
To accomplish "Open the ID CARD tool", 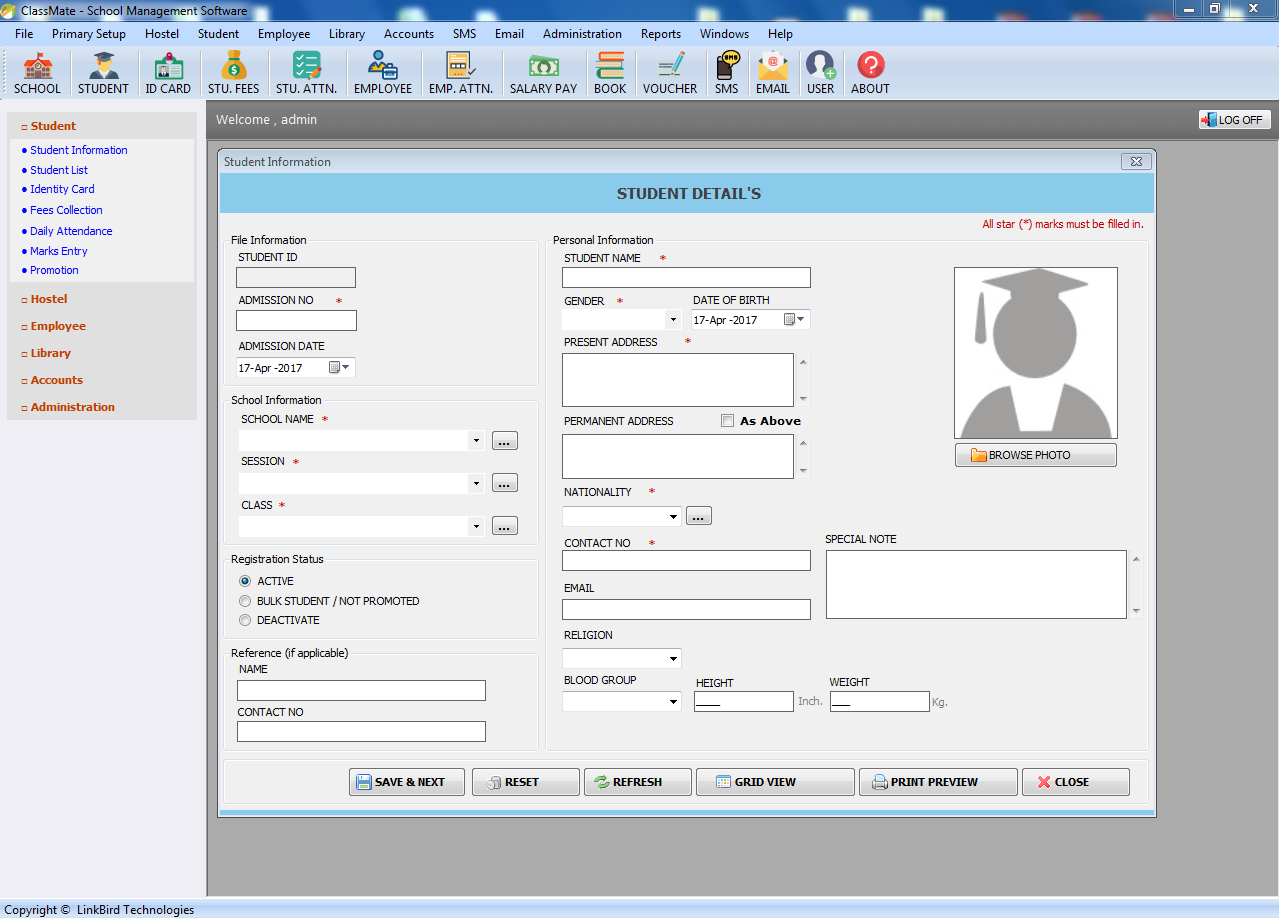I will 168,72.
